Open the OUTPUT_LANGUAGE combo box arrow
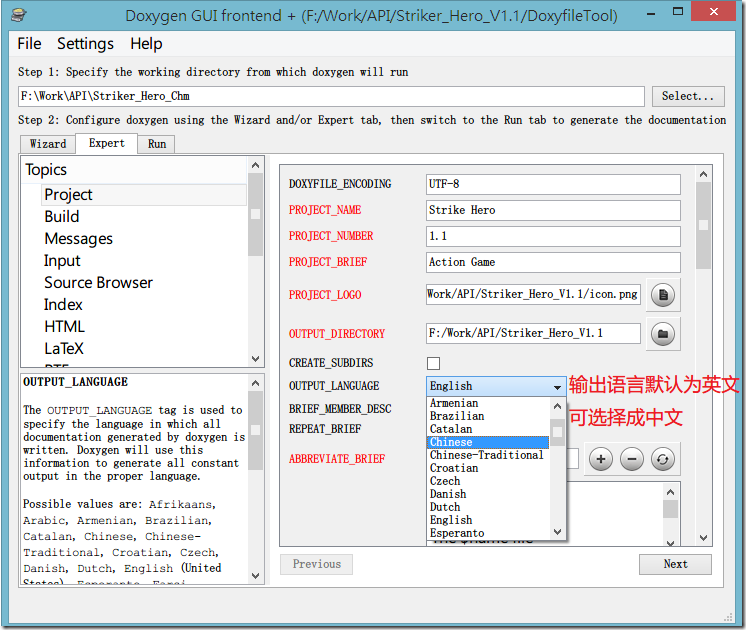The width and height of the screenshot is (746, 630). pyautogui.click(x=557, y=387)
